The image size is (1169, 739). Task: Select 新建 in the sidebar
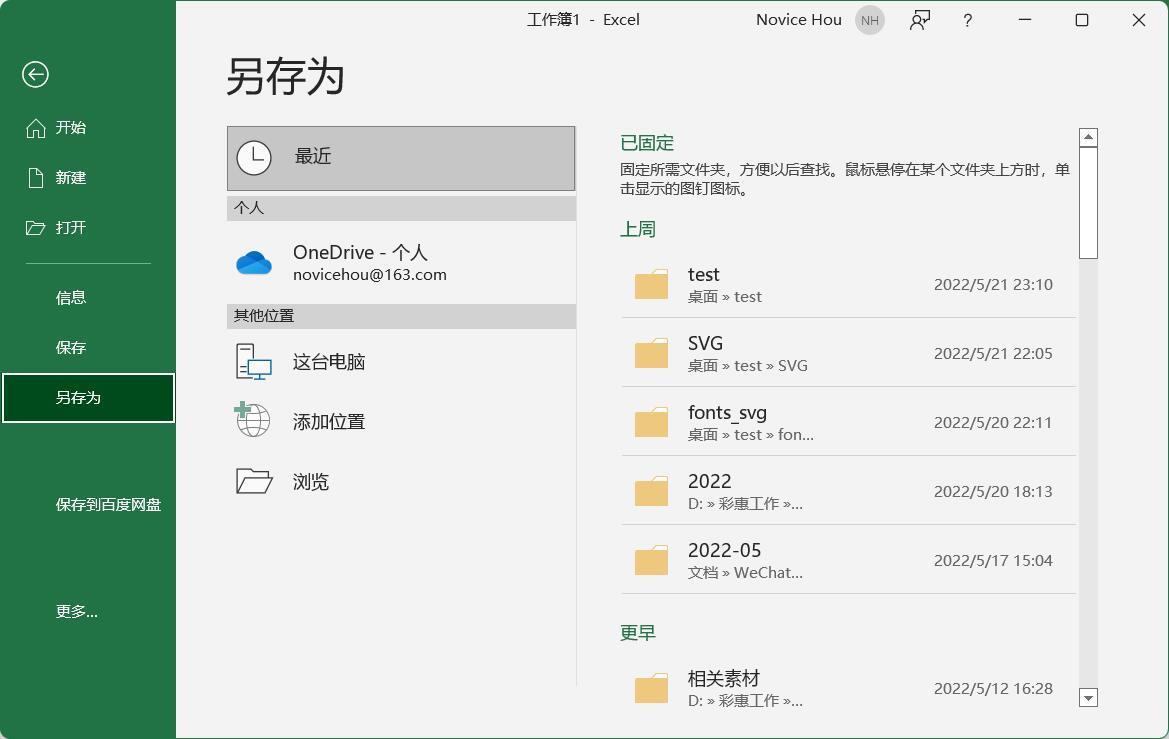(70, 178)
